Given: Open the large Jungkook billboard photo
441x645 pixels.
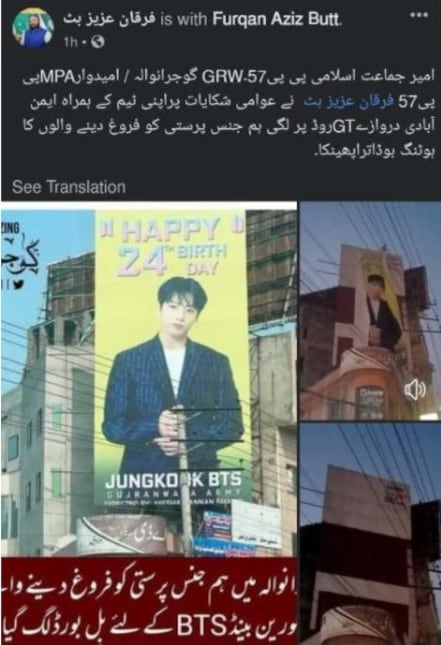Looking at the screenshot, I should coord(149,378).
